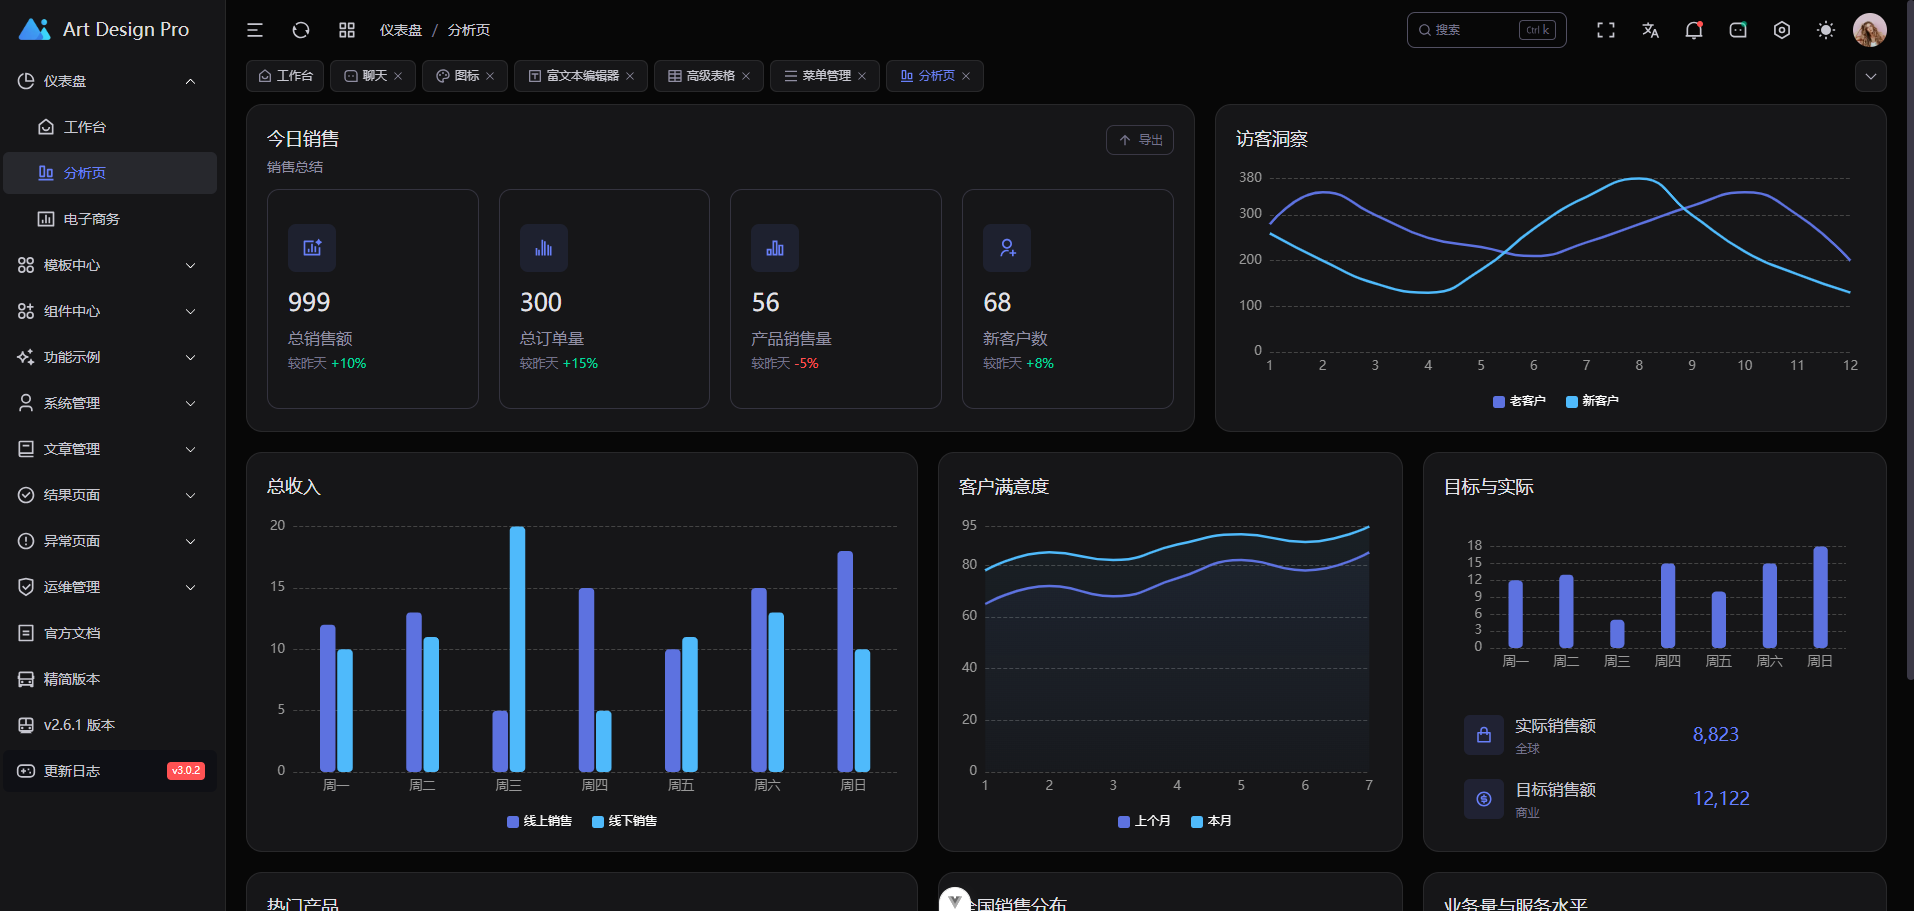Enter fullscreen mode via the top bar icon
This screenshot has width=1914, height=911.
(x=1606, y=30)
